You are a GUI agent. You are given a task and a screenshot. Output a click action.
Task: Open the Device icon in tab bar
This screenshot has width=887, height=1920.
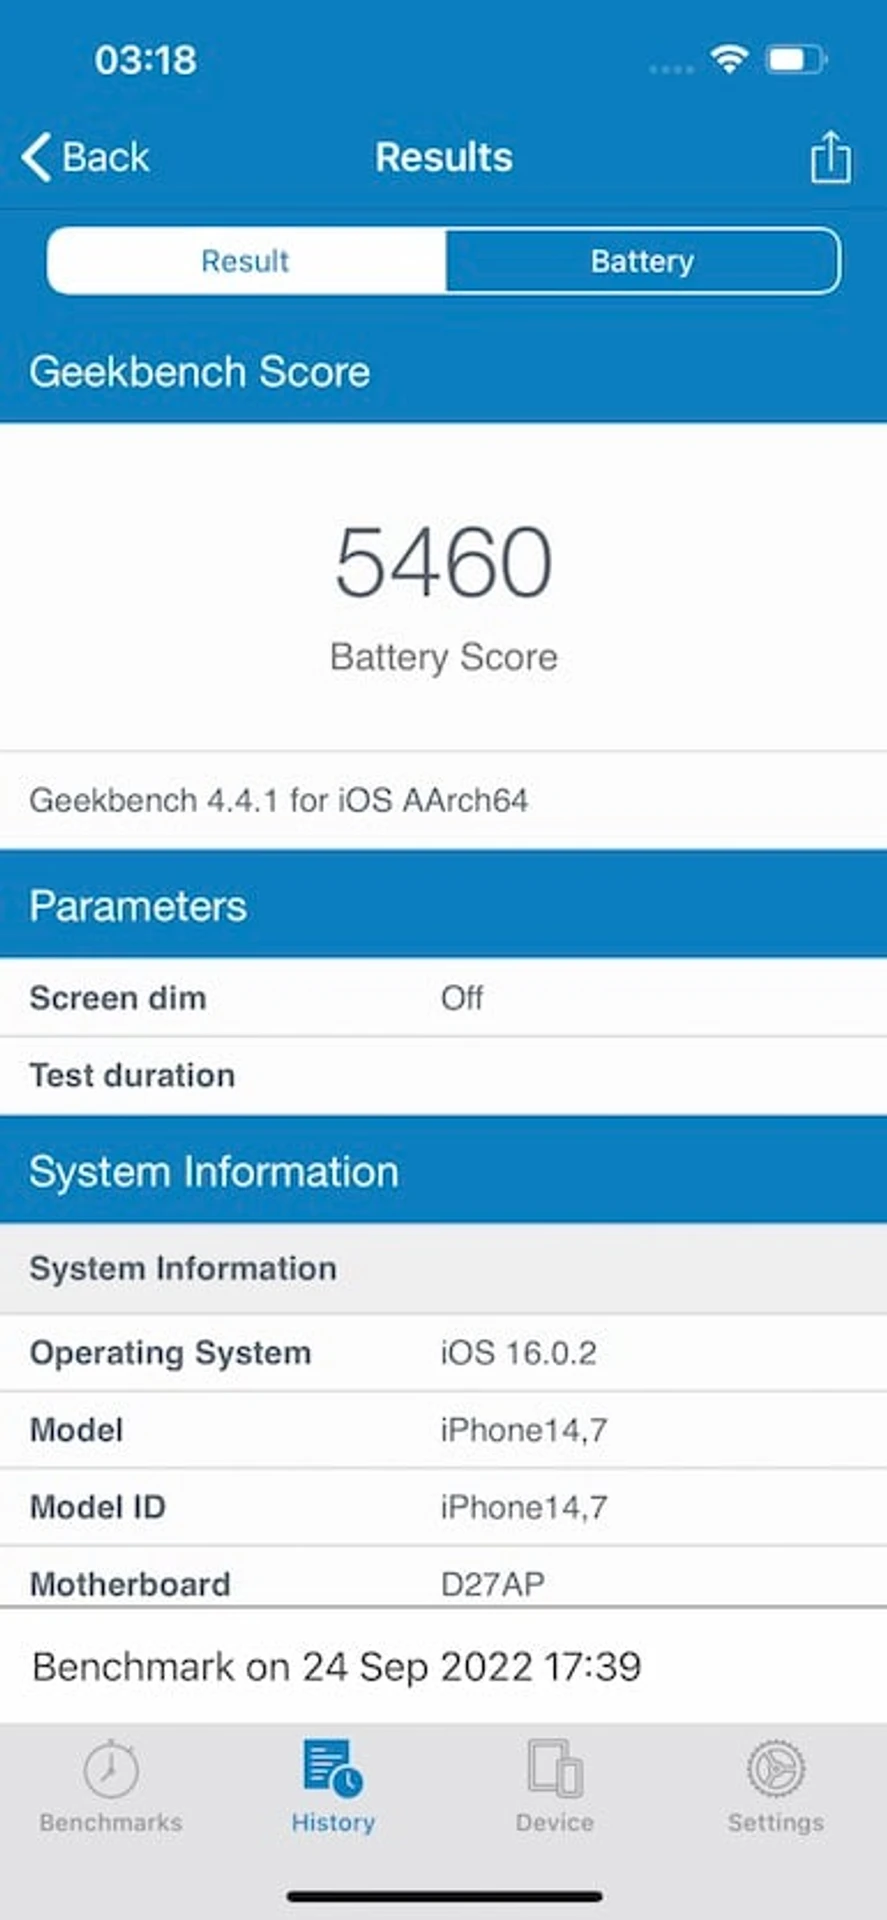pyautogui.click(x=555, y=1768)
